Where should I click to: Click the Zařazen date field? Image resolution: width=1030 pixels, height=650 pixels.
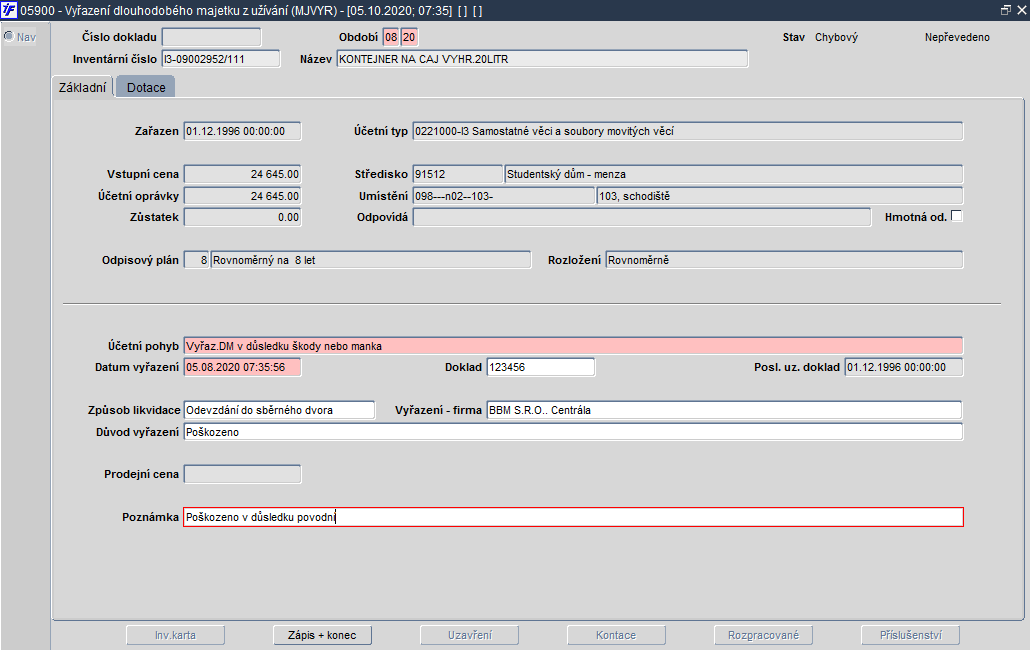242,131
